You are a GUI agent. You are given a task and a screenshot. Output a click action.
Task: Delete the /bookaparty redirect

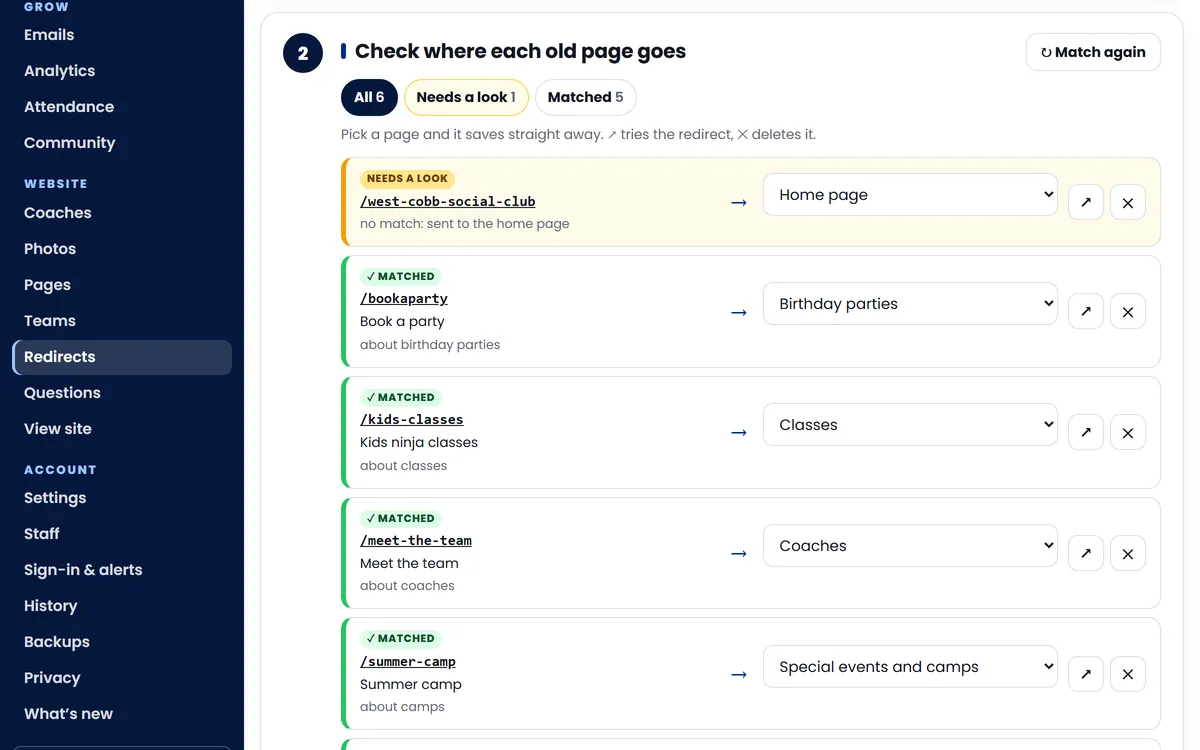point(1128,311)
